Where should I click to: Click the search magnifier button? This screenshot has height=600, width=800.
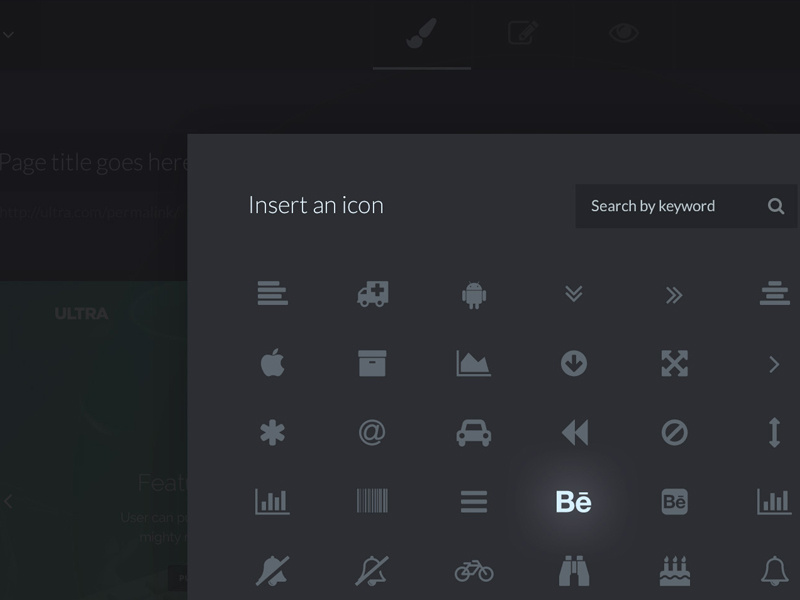776,206
